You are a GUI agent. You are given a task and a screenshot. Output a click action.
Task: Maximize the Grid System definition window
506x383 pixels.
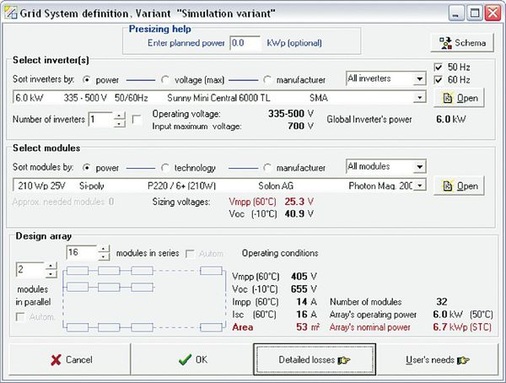click(x=474, y=14)
